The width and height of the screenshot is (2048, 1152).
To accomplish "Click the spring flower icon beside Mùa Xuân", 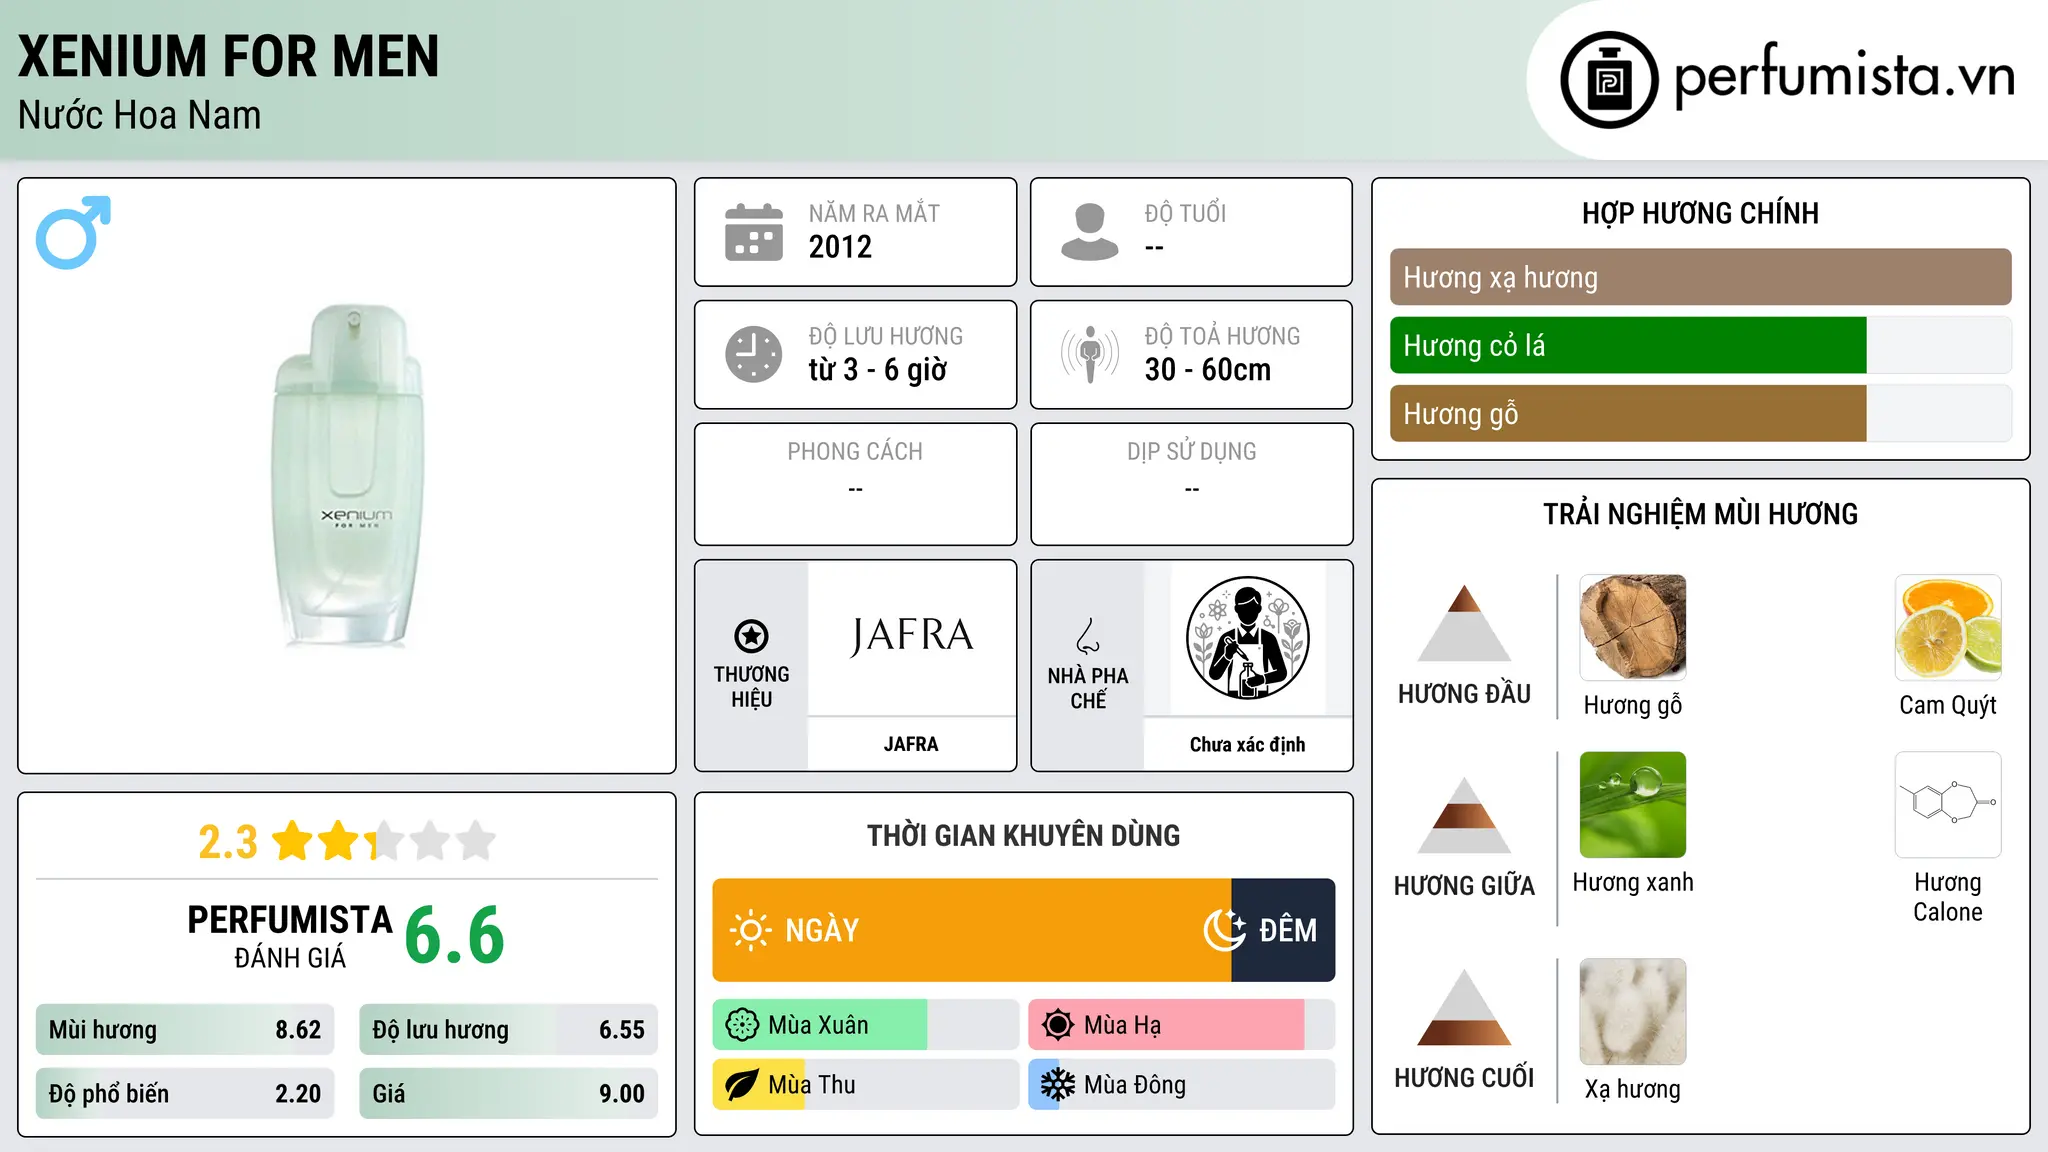I will [x=742, y=1025].
